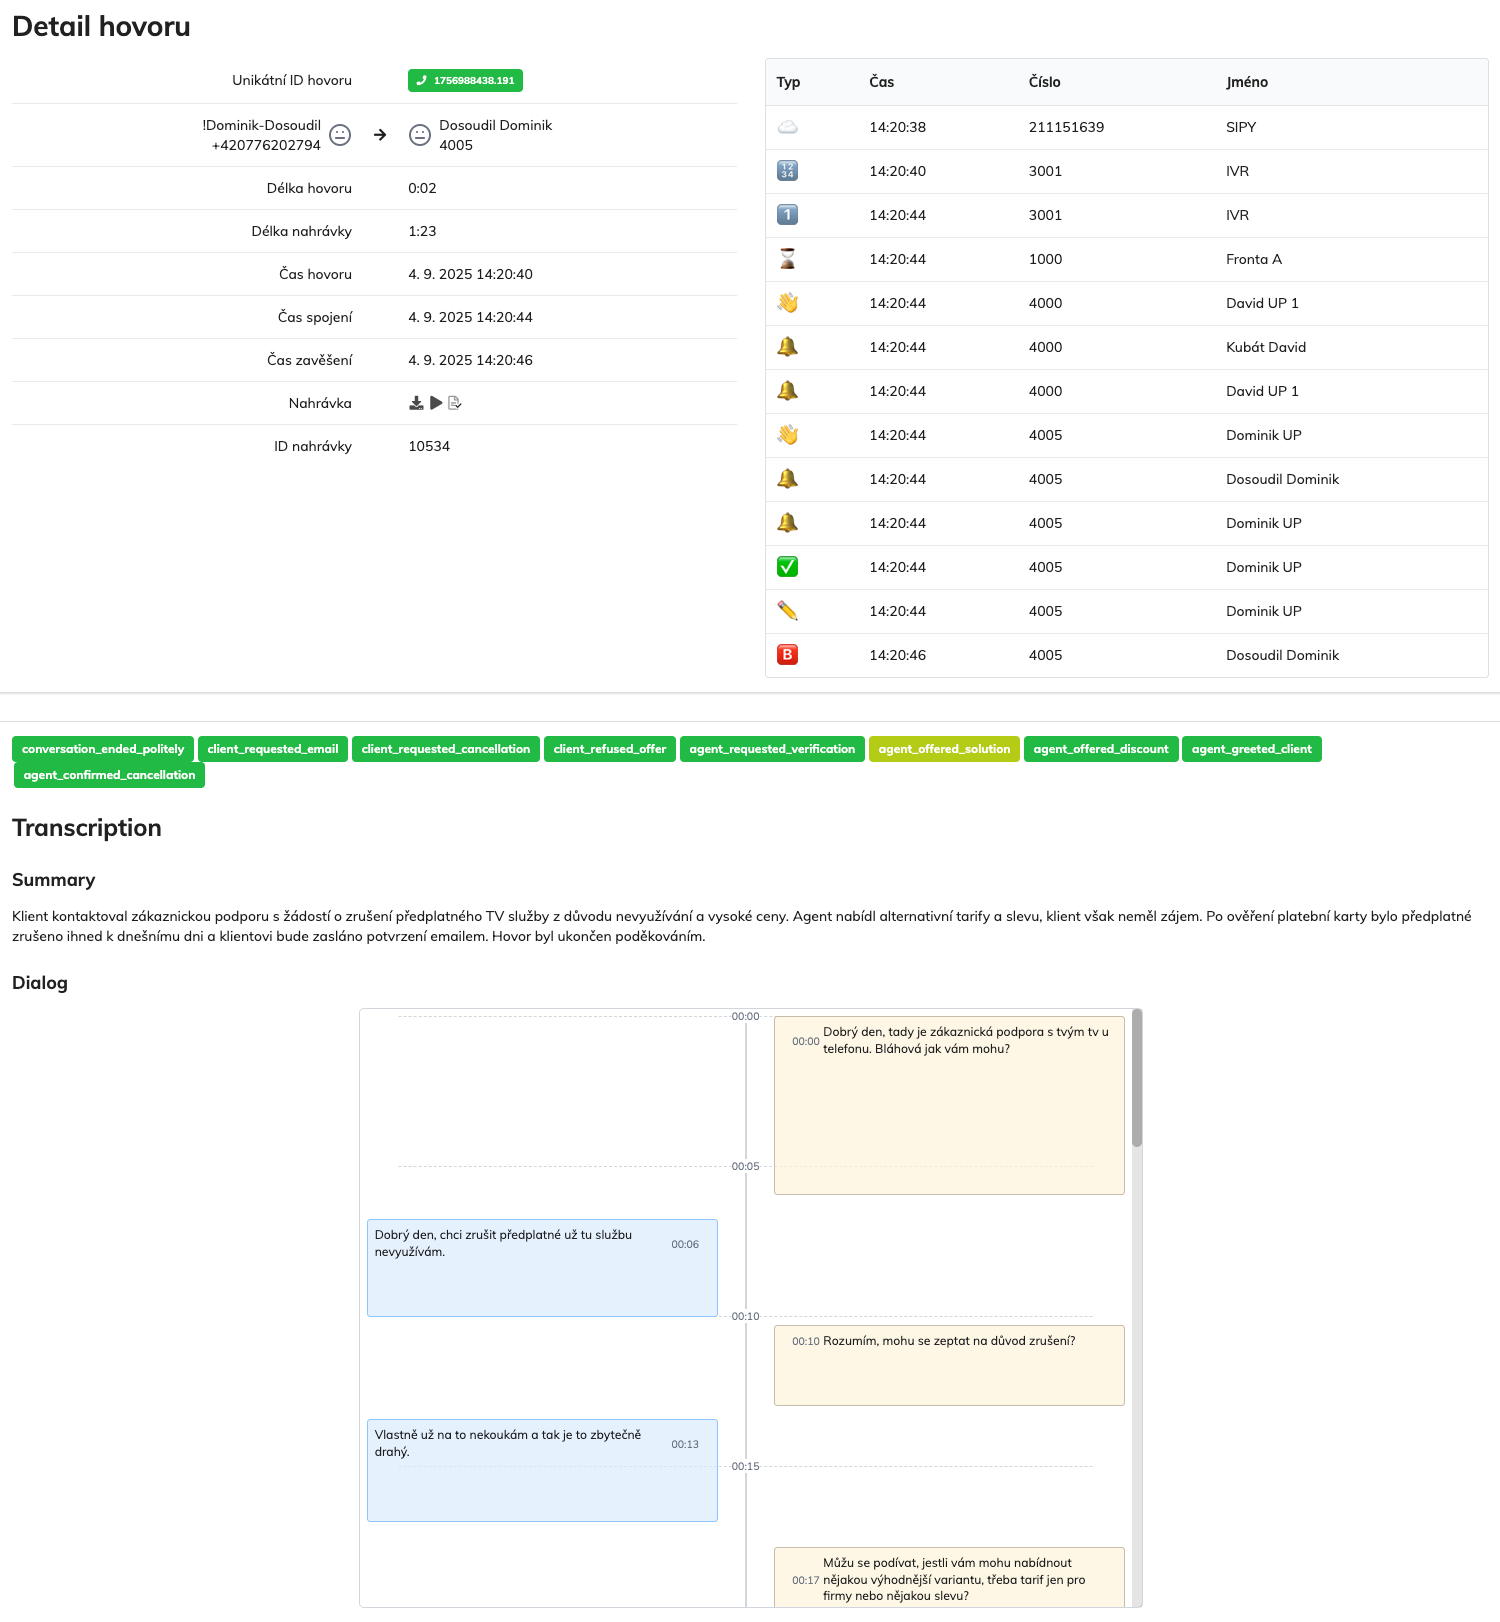Click the hourglass icon for Fronta A
The height and width of the screenshot is (1622, 1500).
pyautogui.click(x=788, y=259)
